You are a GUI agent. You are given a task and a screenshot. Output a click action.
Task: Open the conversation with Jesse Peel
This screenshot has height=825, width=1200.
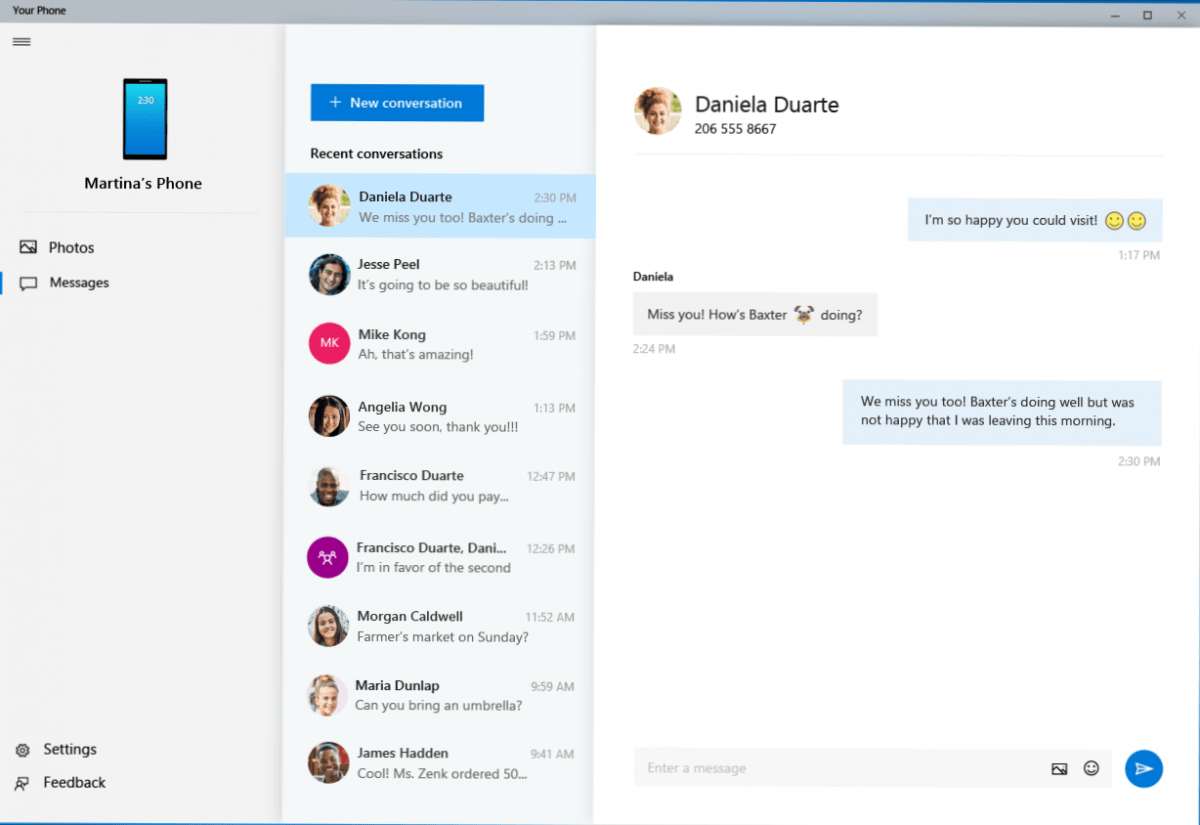(440, 275)
